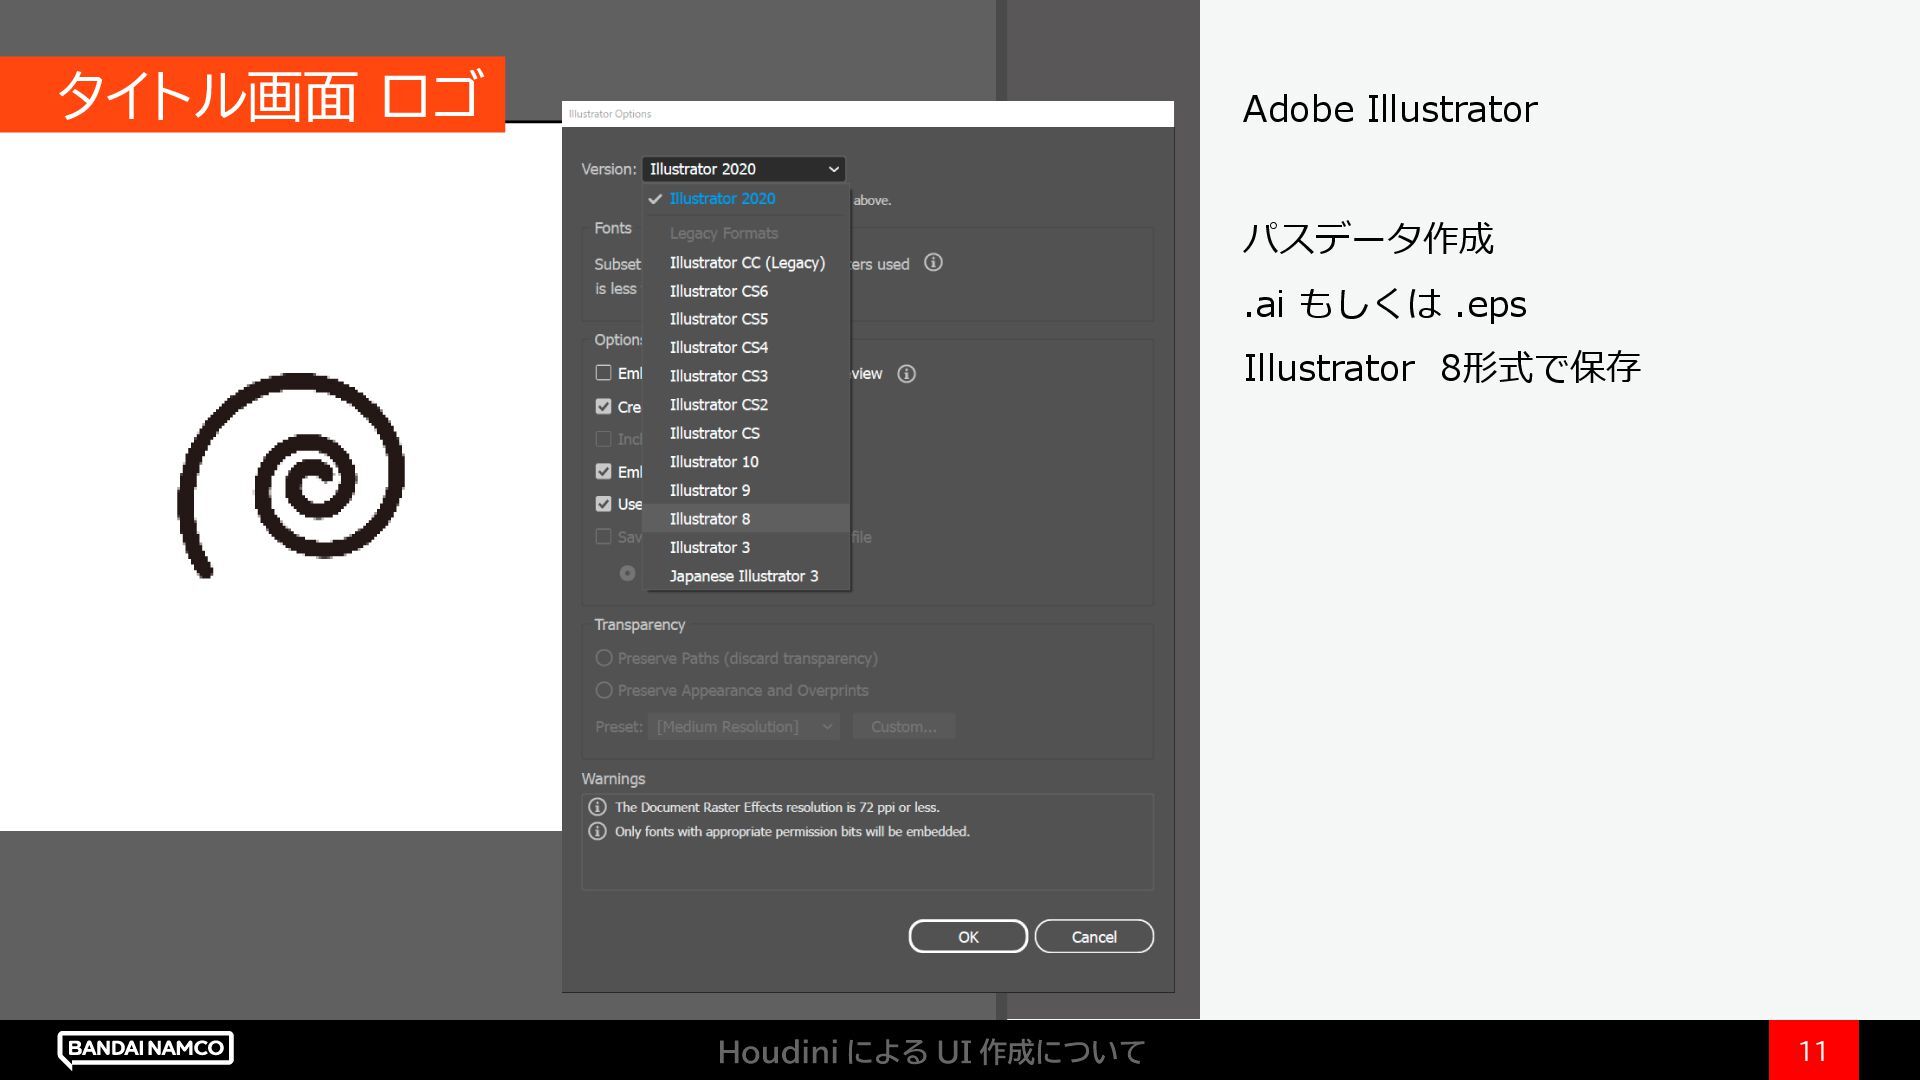
Task: Pick Illustrator CS6 in version list
Action: [718, 291]
